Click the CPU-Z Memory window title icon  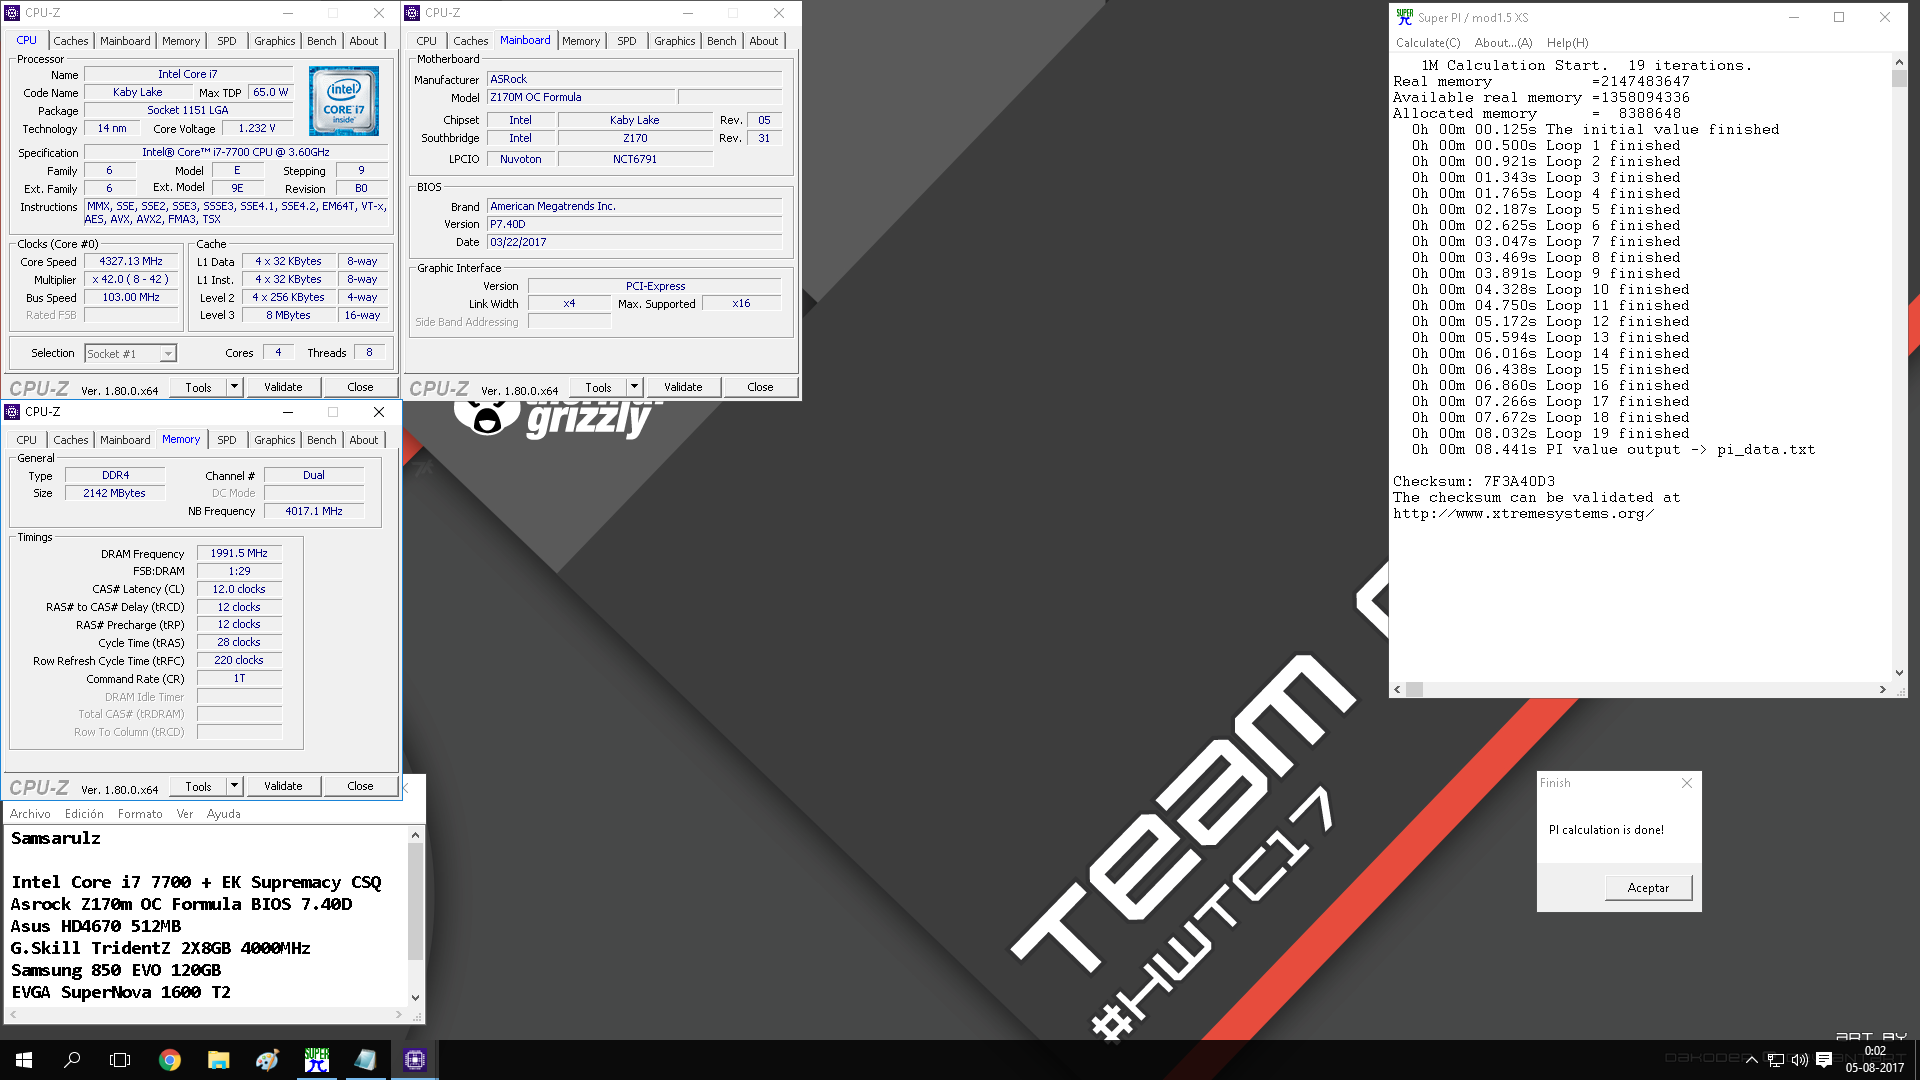point(12,412)
